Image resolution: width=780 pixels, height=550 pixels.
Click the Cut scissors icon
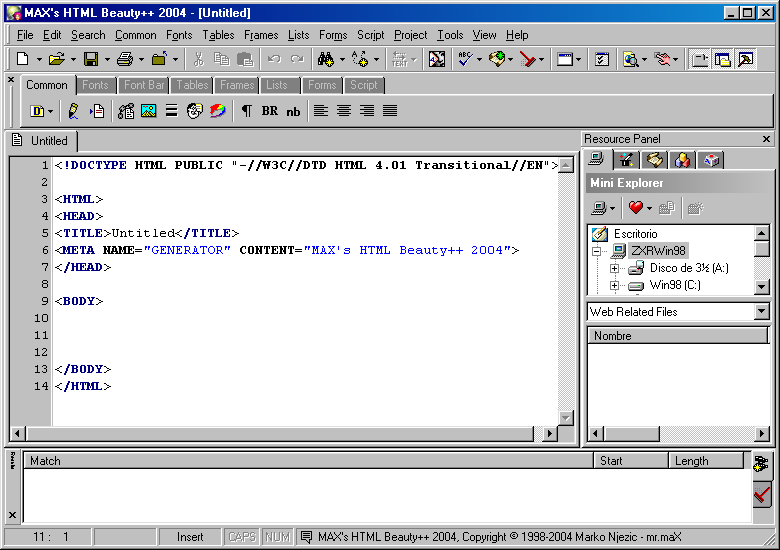tap(198, 59)
